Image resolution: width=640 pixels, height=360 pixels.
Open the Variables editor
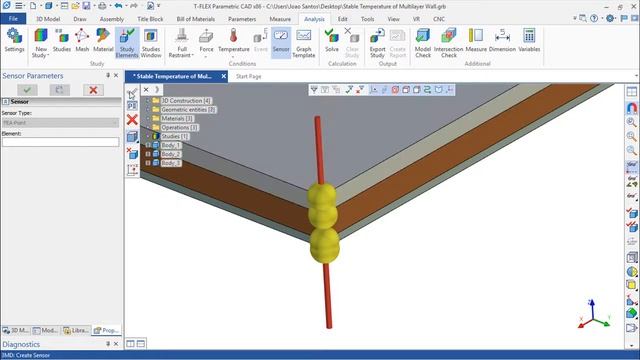tap(529, 40)
